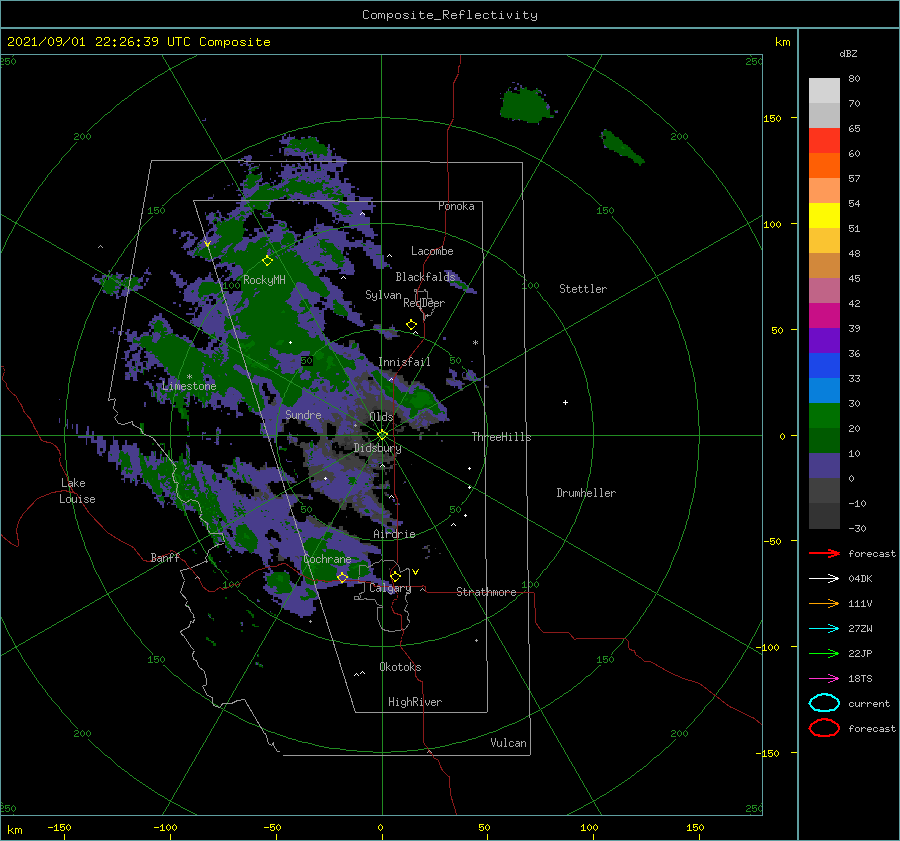
Task: Click the Calgary city label
Action: (390, 588)
